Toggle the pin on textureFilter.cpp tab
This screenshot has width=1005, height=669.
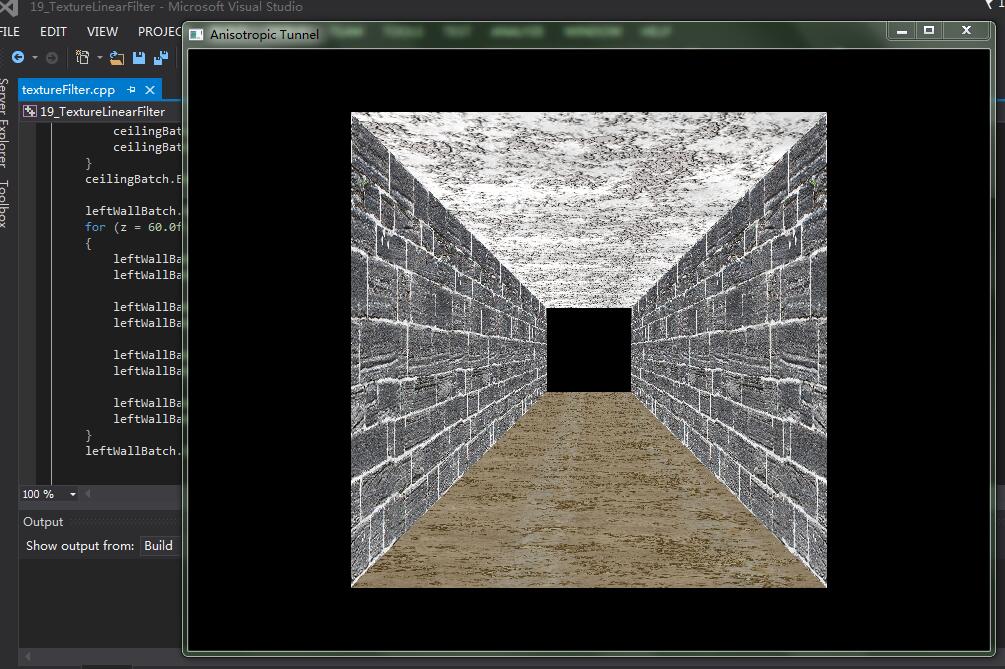click(x=131, y=90)
